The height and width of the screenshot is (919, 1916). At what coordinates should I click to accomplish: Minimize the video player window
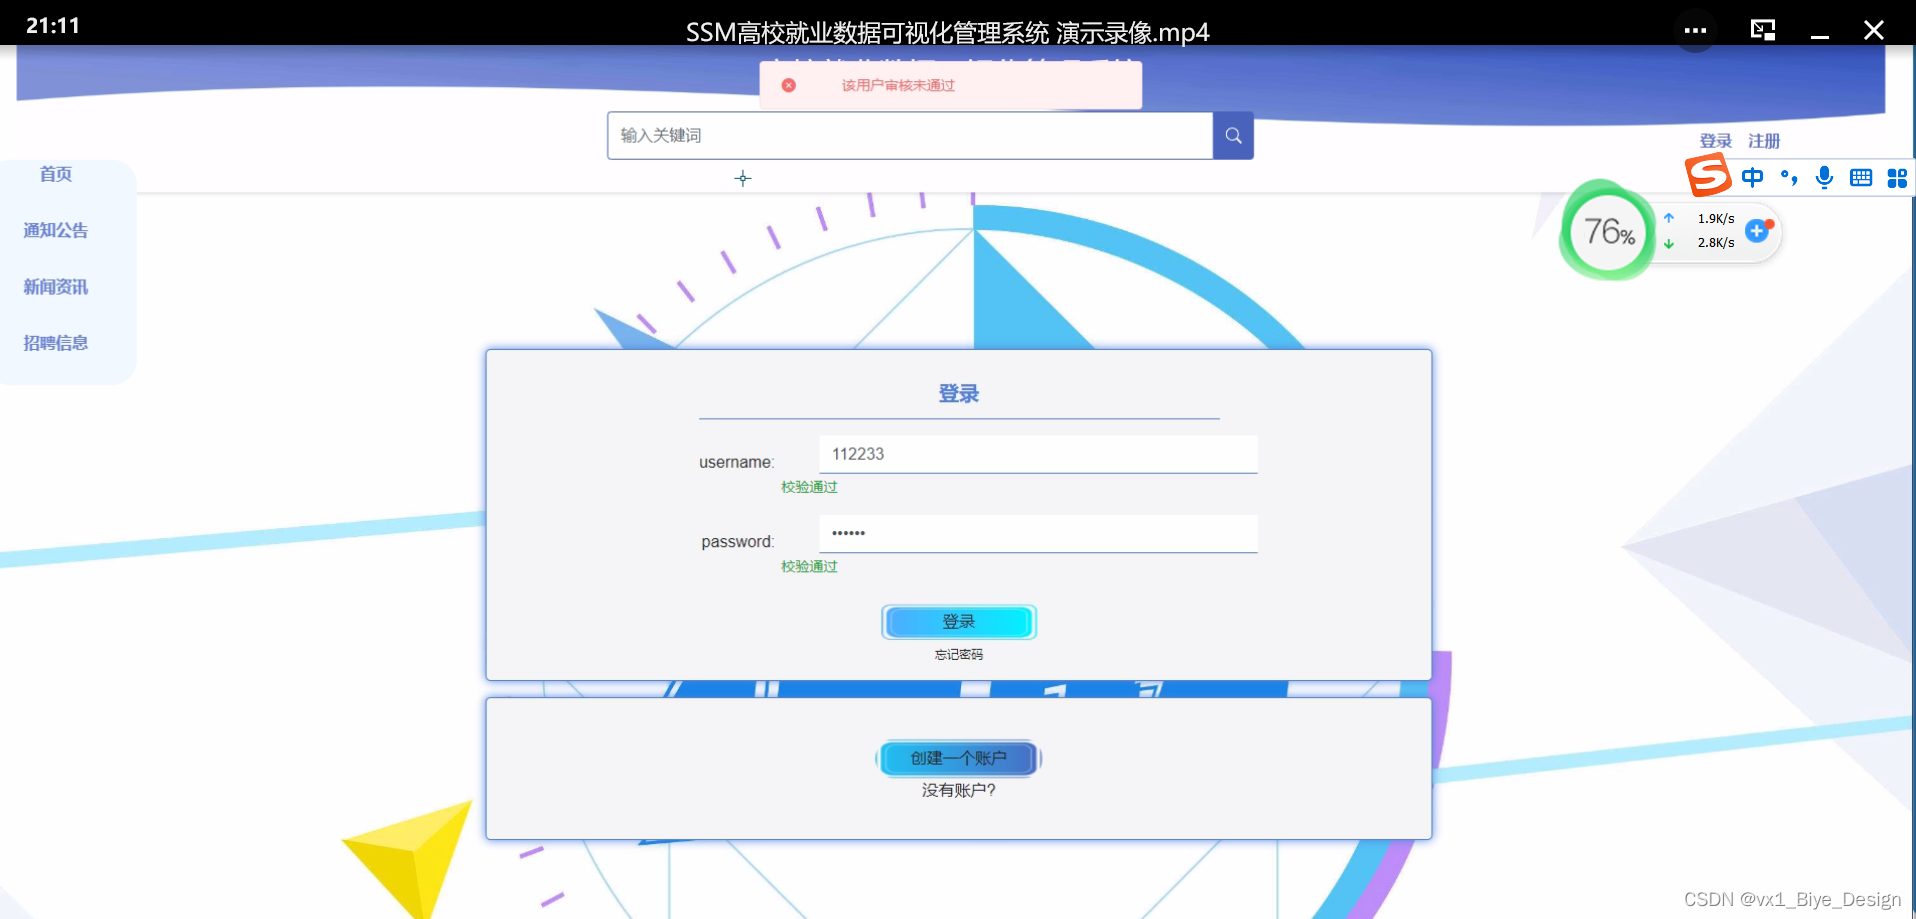[1820, 37]
